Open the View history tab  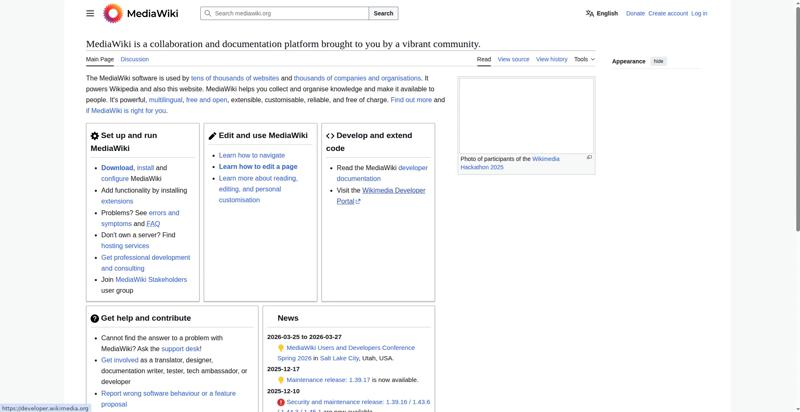click(x=551, y=59)
